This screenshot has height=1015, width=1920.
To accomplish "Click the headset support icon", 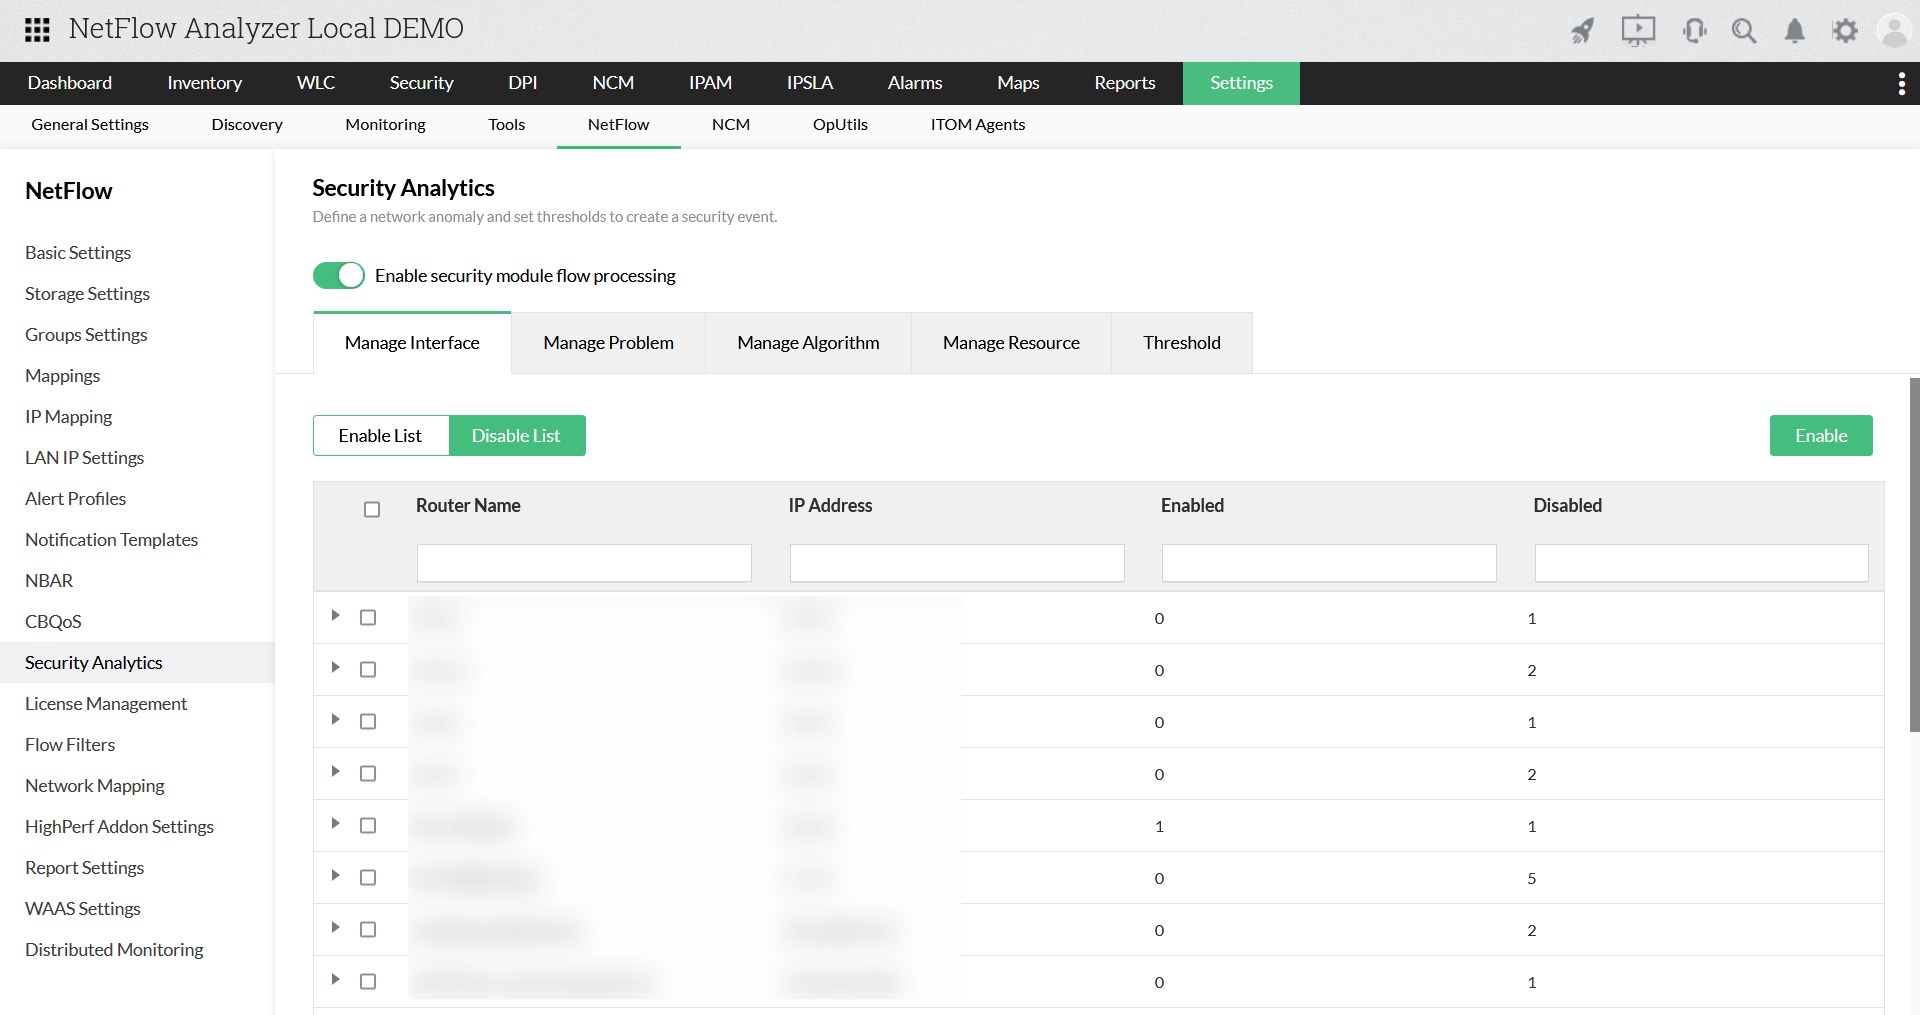I will click(1694, 31).
